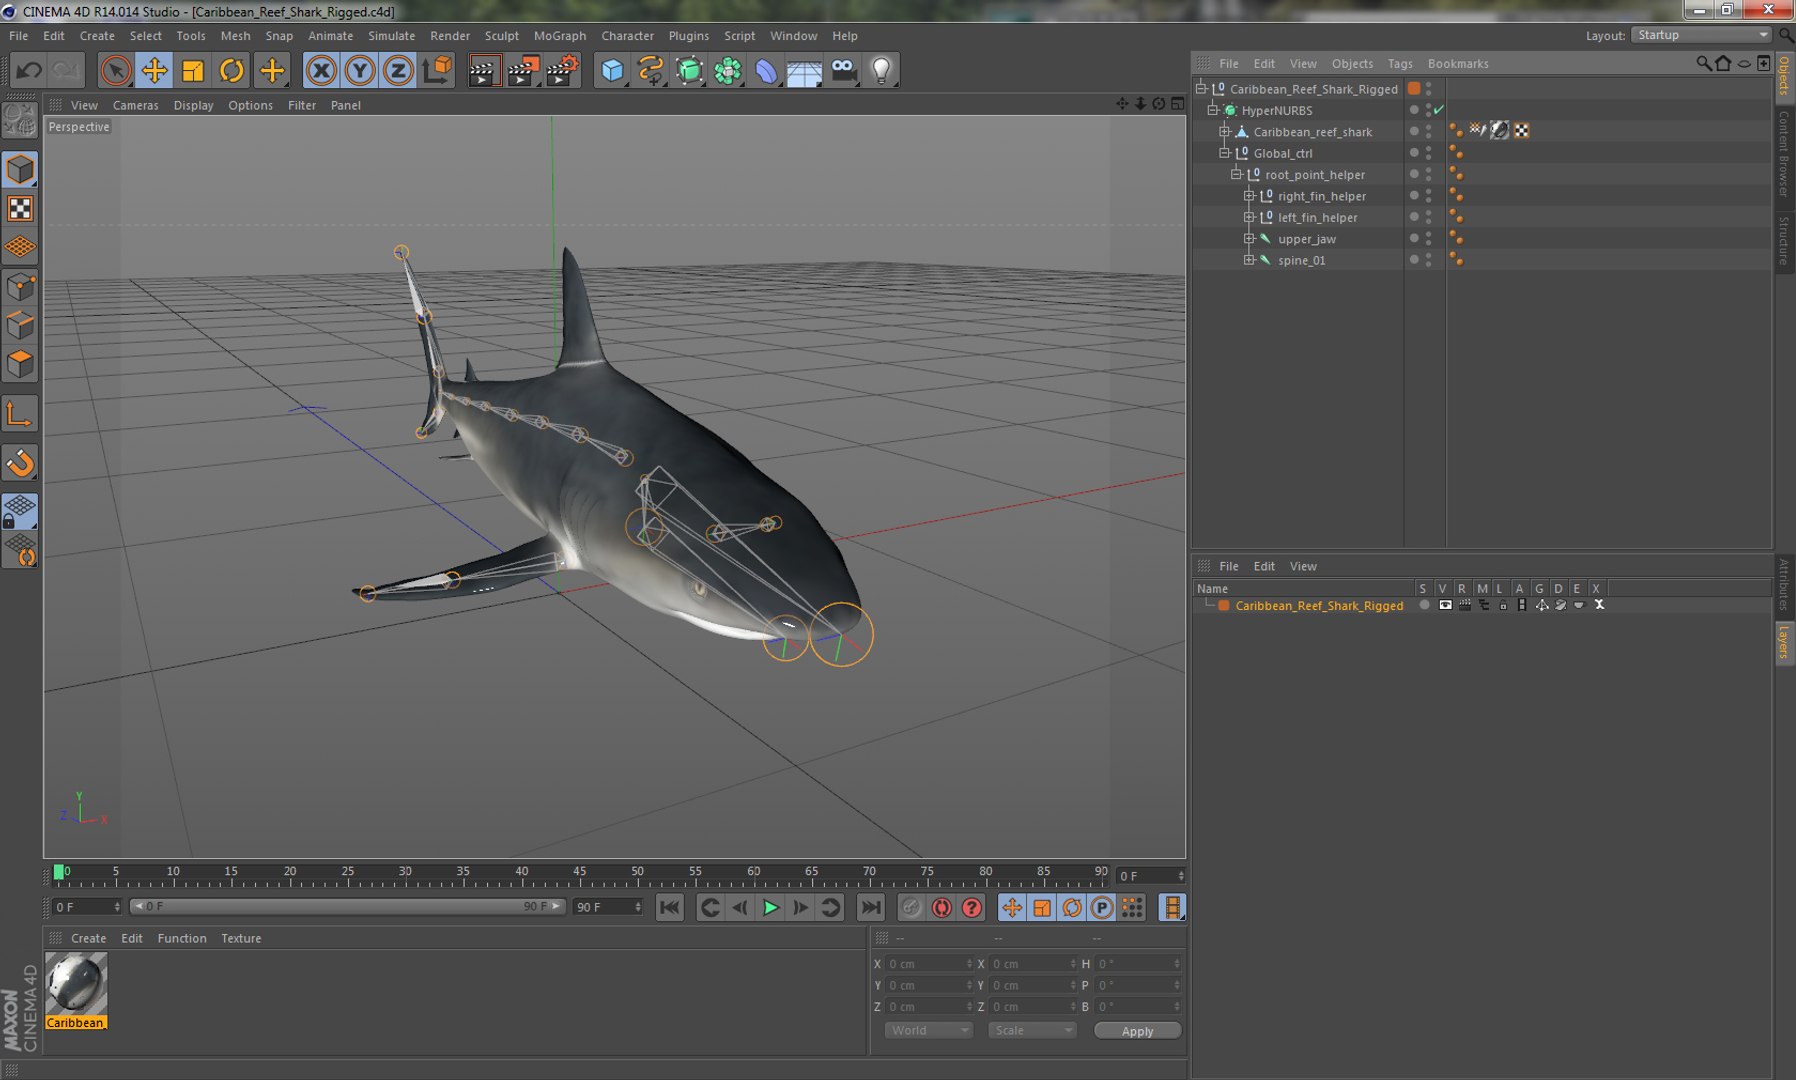Open the deformer objects icon
1796x1080 pixels.
[766, 70]
